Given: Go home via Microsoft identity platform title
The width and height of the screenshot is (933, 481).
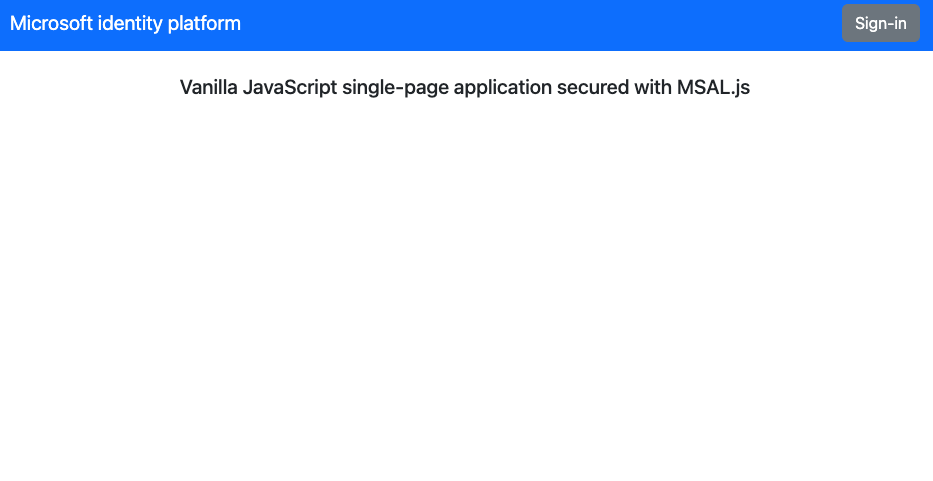Looking at the screenshot, I should click(x=125, y=23).
